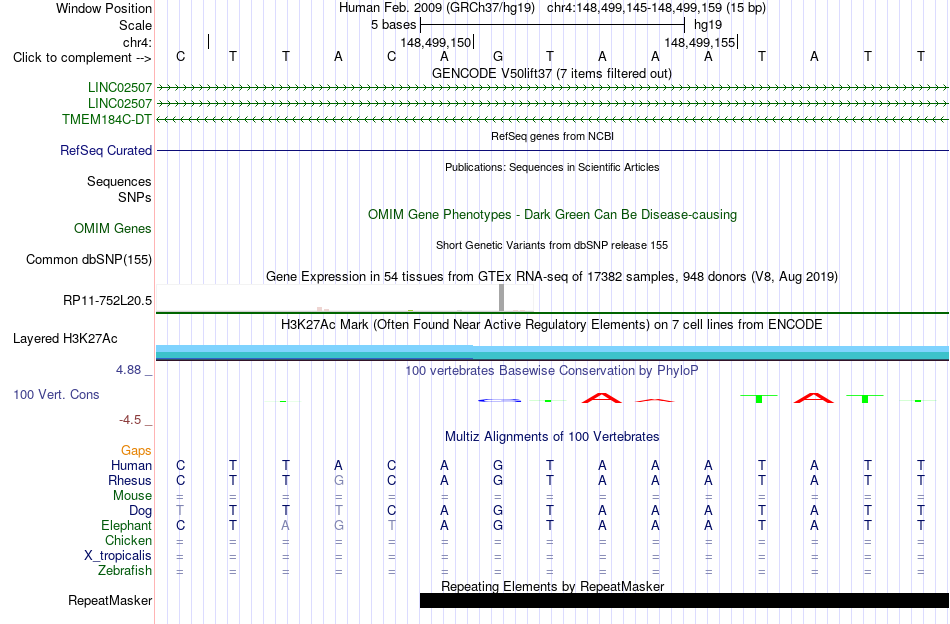Viewport: 950px width, 624px height.
Task: Click the RepeatMasker track label
Action: [110, 600]
